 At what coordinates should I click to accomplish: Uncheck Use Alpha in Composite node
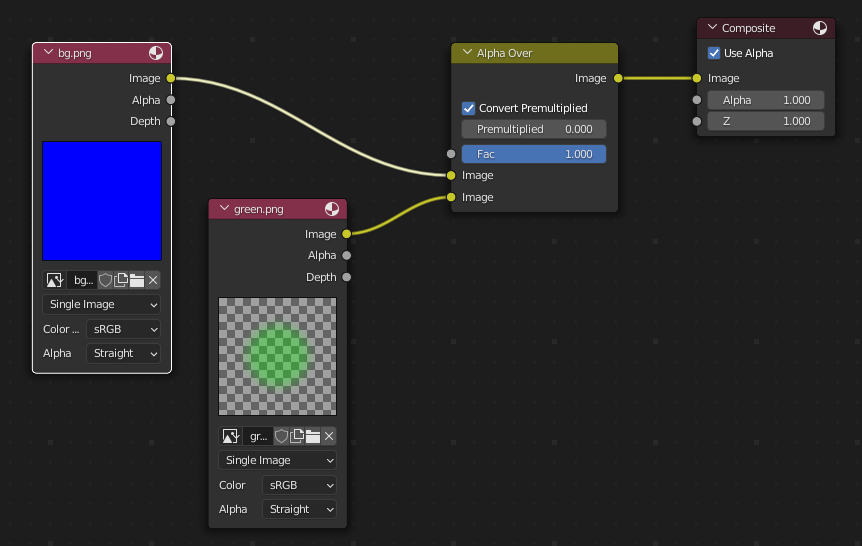(714, 53)
